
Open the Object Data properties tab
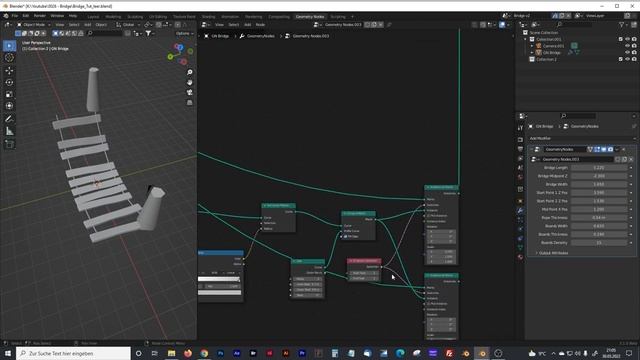[x=520, y=247]
